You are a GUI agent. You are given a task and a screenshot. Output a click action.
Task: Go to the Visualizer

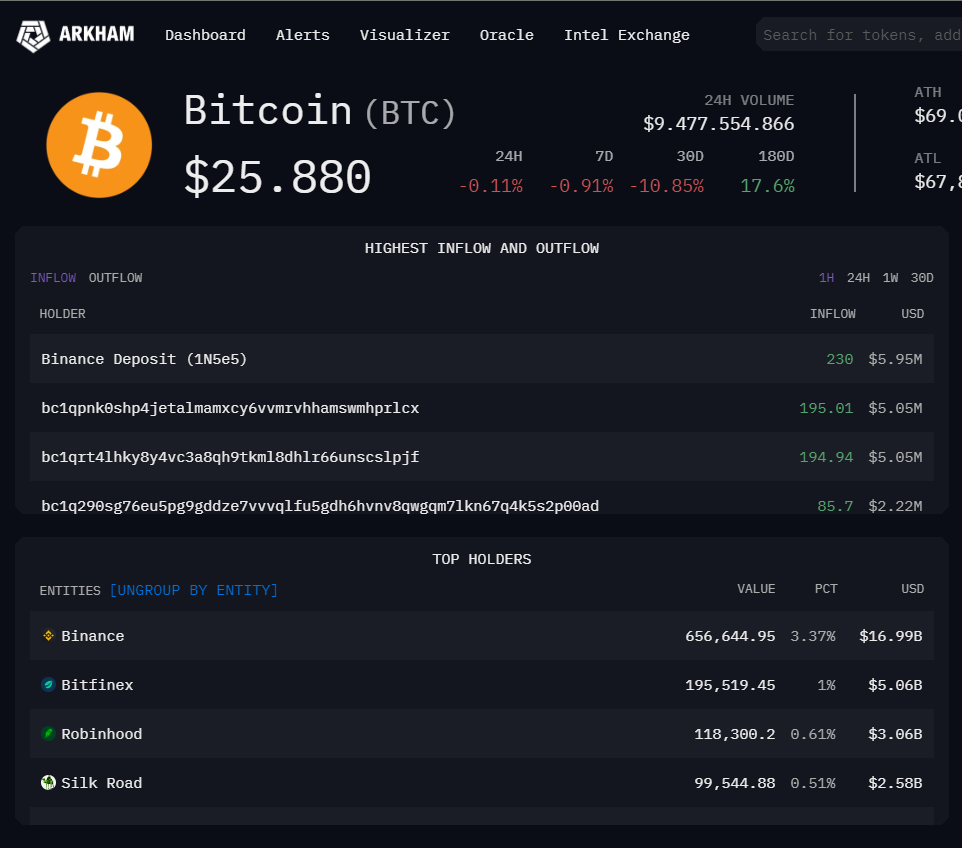click(404, 35)
